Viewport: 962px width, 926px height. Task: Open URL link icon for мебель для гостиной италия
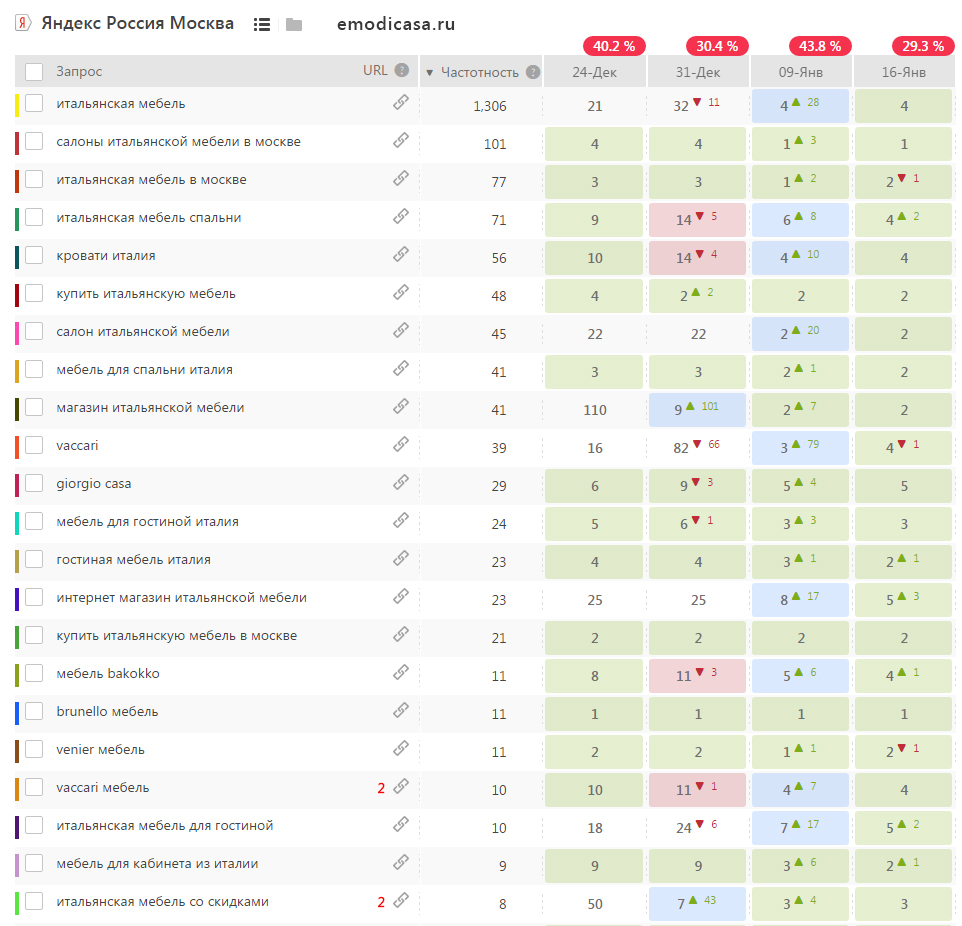click(x=401, y=521)
